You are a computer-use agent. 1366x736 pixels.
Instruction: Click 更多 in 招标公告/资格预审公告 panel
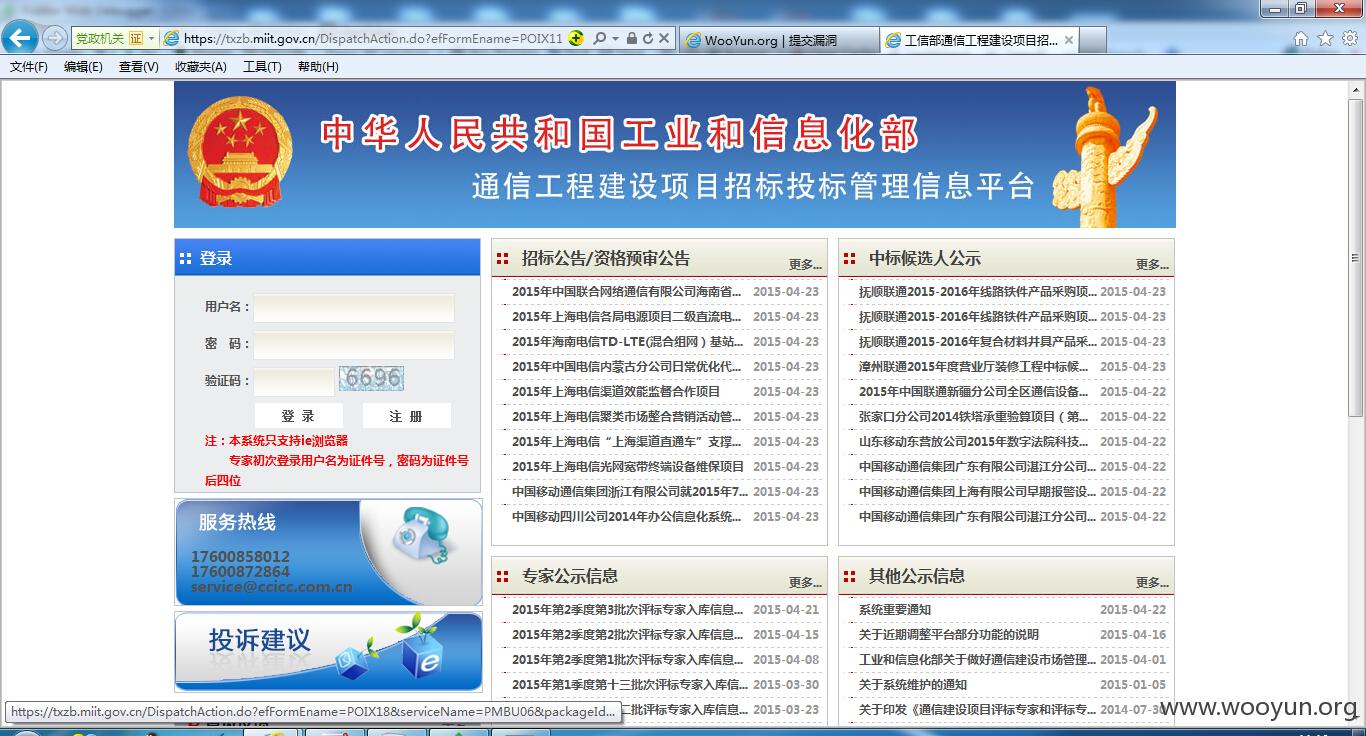click(805, 265)
